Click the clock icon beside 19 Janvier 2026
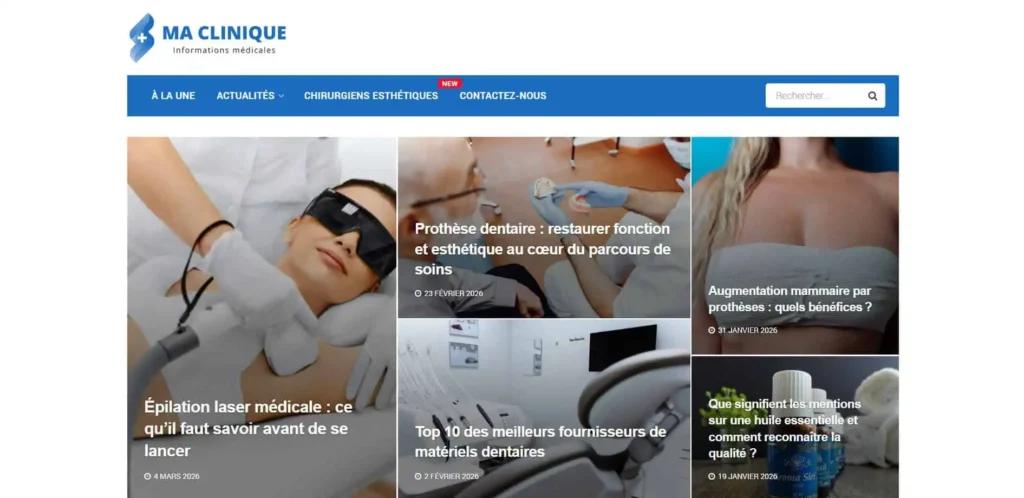Image resolution: width=1024 pixels, height=498 pixels. pyautogui.click(x=712, y=476)
